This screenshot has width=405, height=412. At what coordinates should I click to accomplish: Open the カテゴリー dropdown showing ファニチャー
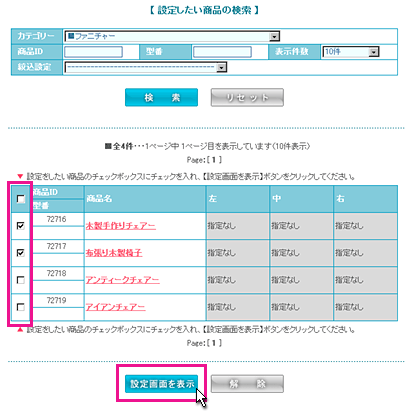click(x=172, y=36)
